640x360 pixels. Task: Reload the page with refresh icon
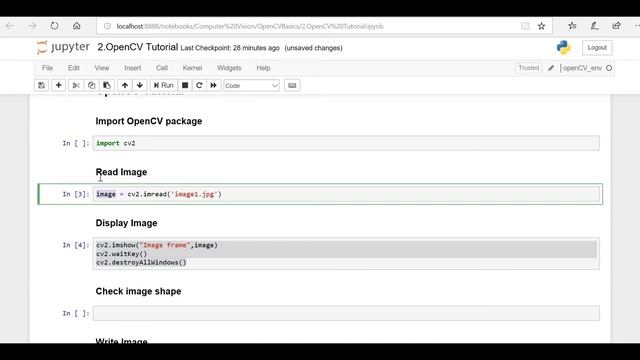click(x=54, y=26)
